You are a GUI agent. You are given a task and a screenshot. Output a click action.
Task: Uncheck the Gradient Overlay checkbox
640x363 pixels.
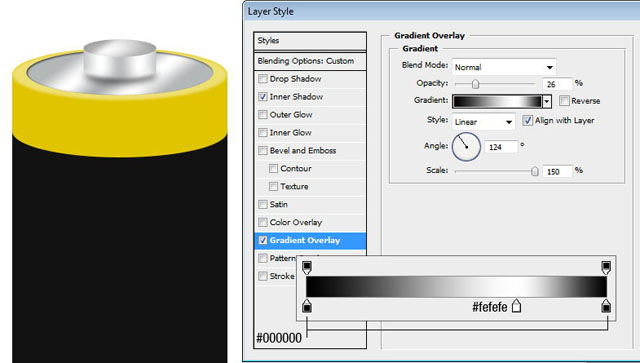point(263,241)
